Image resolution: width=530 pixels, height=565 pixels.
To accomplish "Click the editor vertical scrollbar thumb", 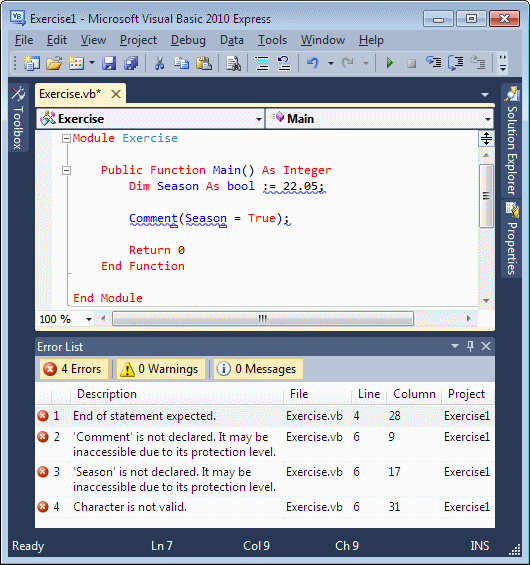I will pos(486,196).
